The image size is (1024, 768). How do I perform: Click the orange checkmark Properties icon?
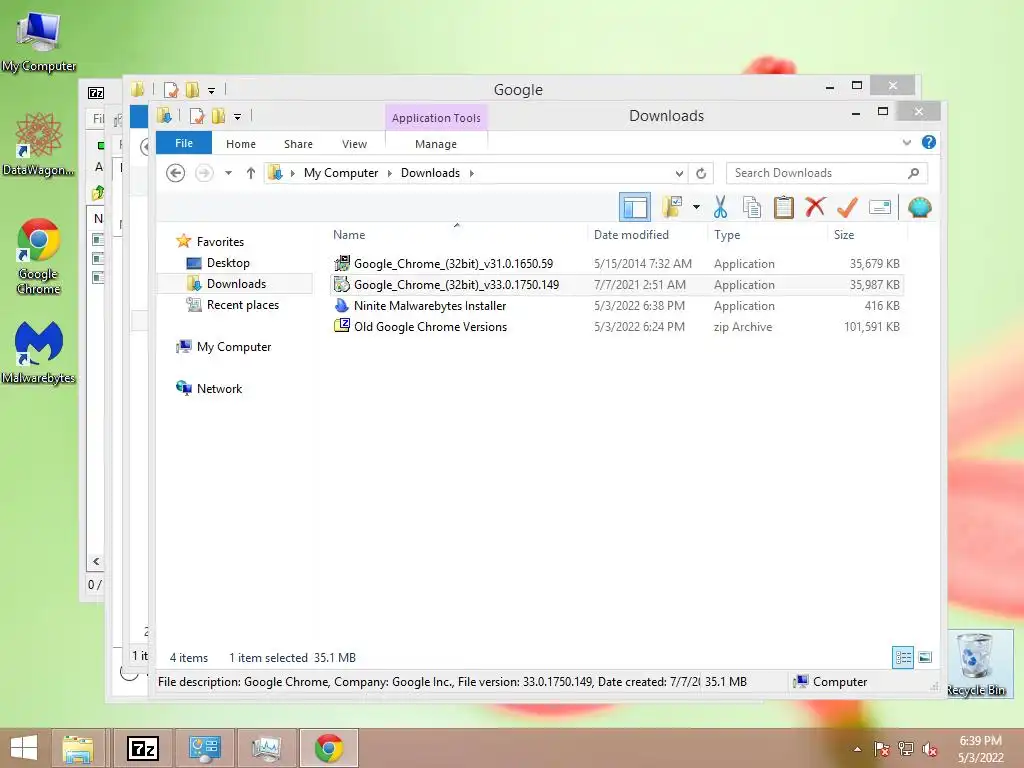pyautogui.click(x=847, y=208)
